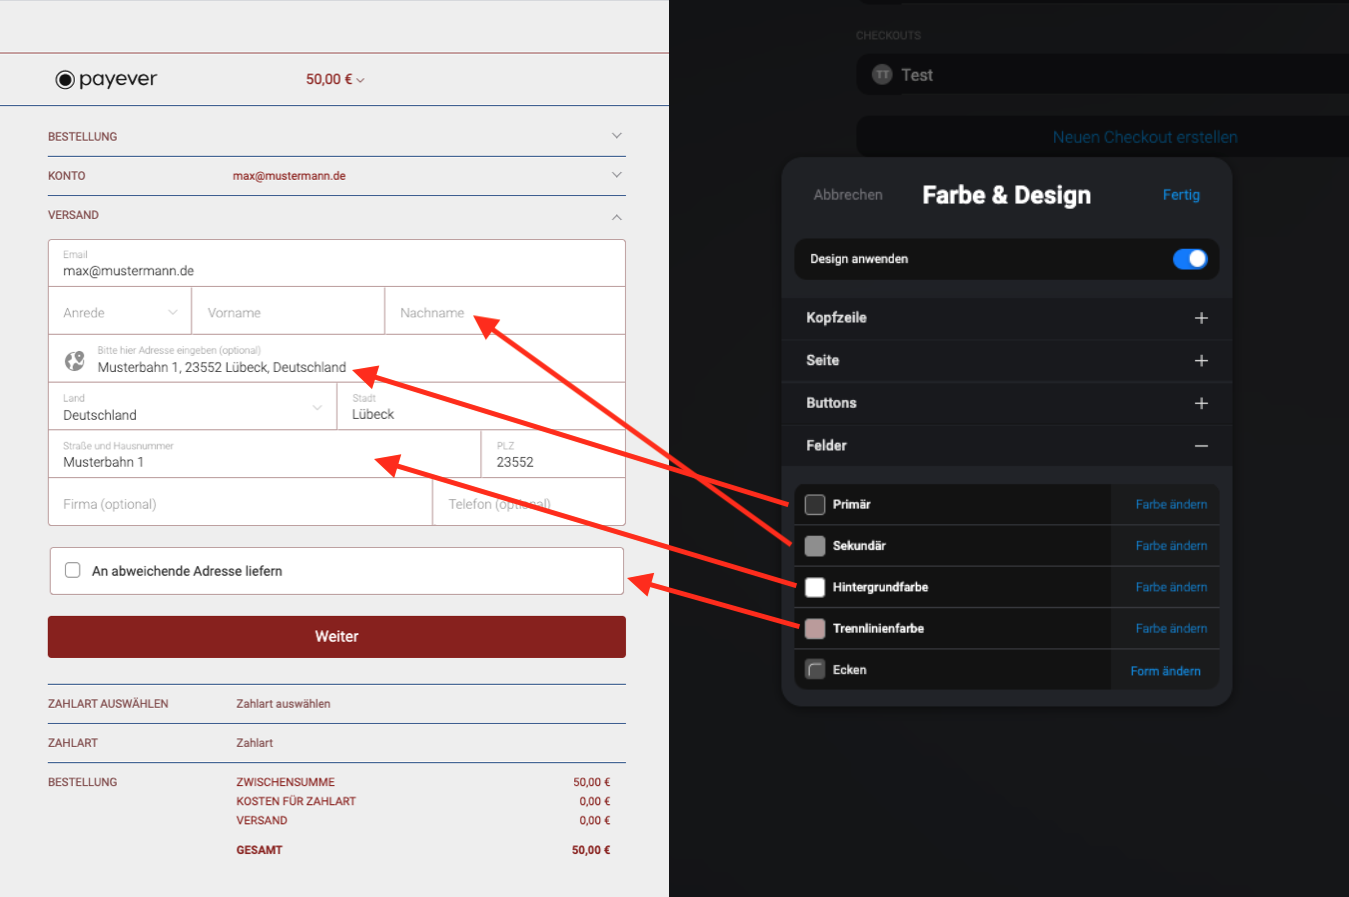Open the Anrede dropdown

click(120, 312)
